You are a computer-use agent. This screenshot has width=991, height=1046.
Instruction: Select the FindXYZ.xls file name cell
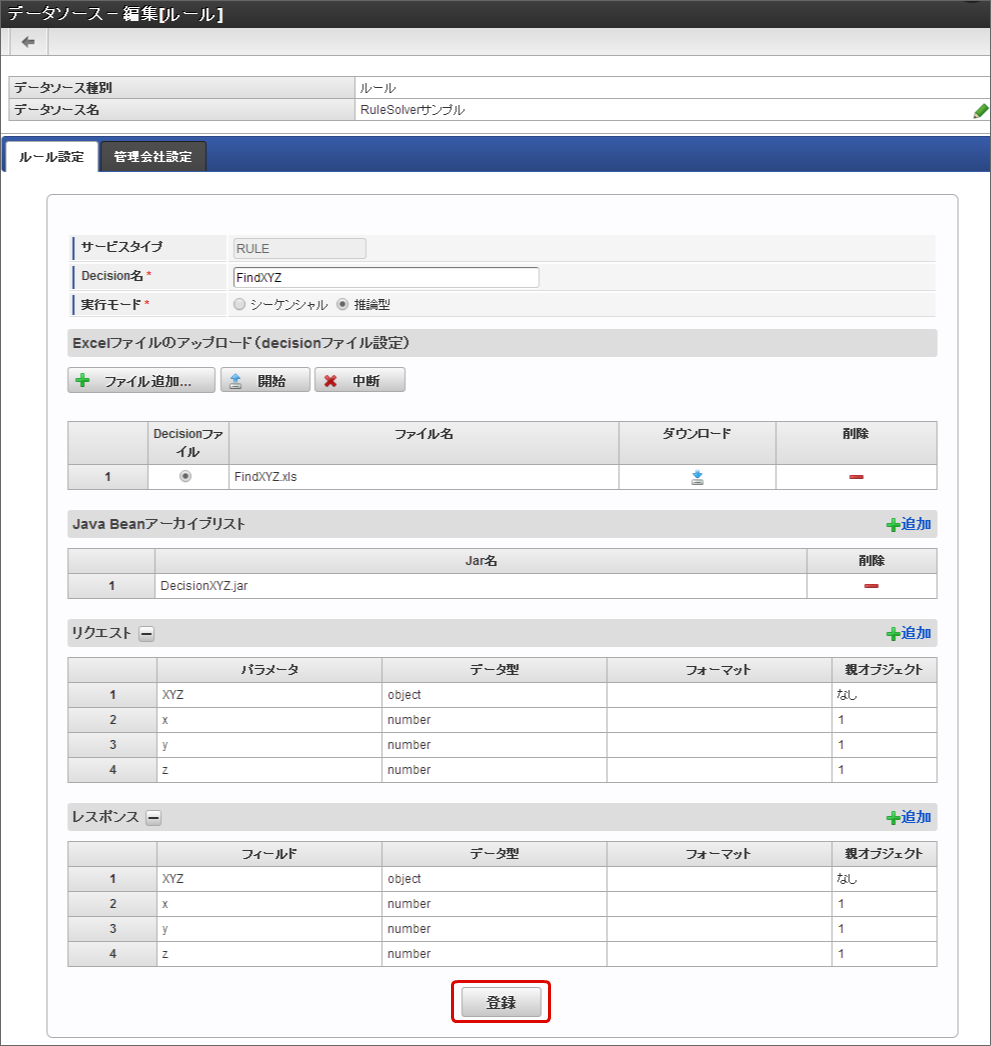tap(423, 477)
